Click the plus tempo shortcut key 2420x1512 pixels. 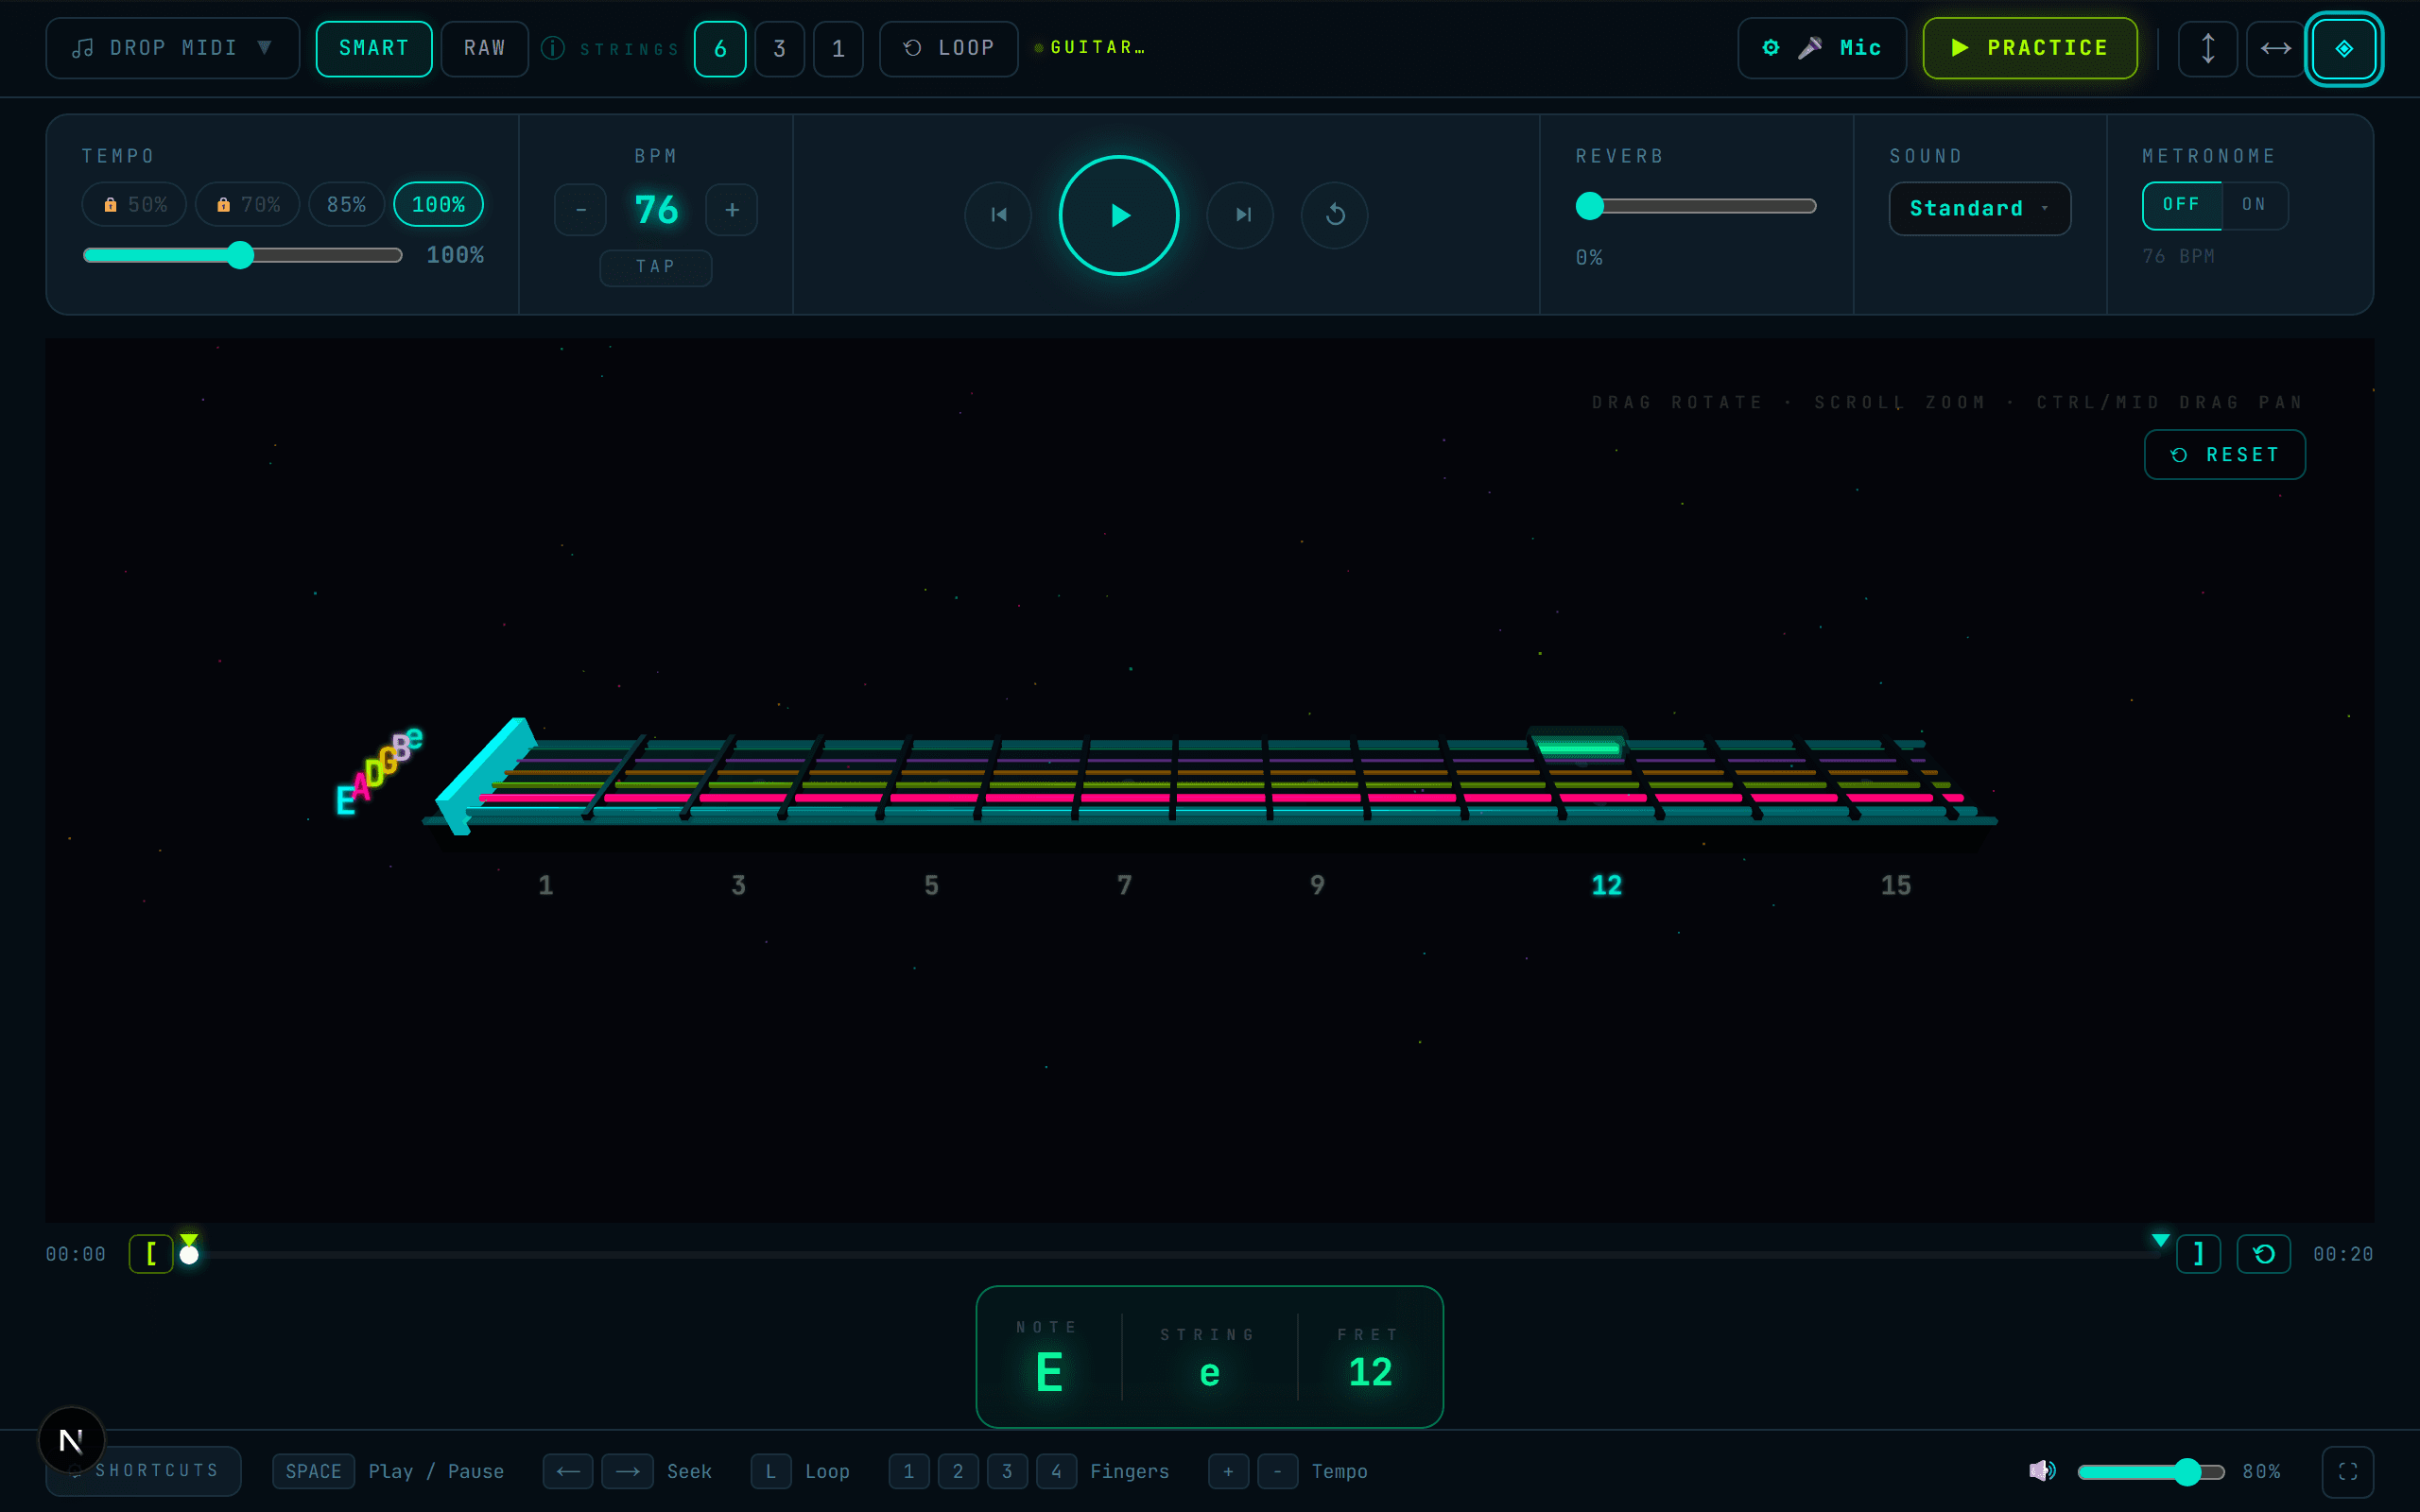tap(1228, 1471)
